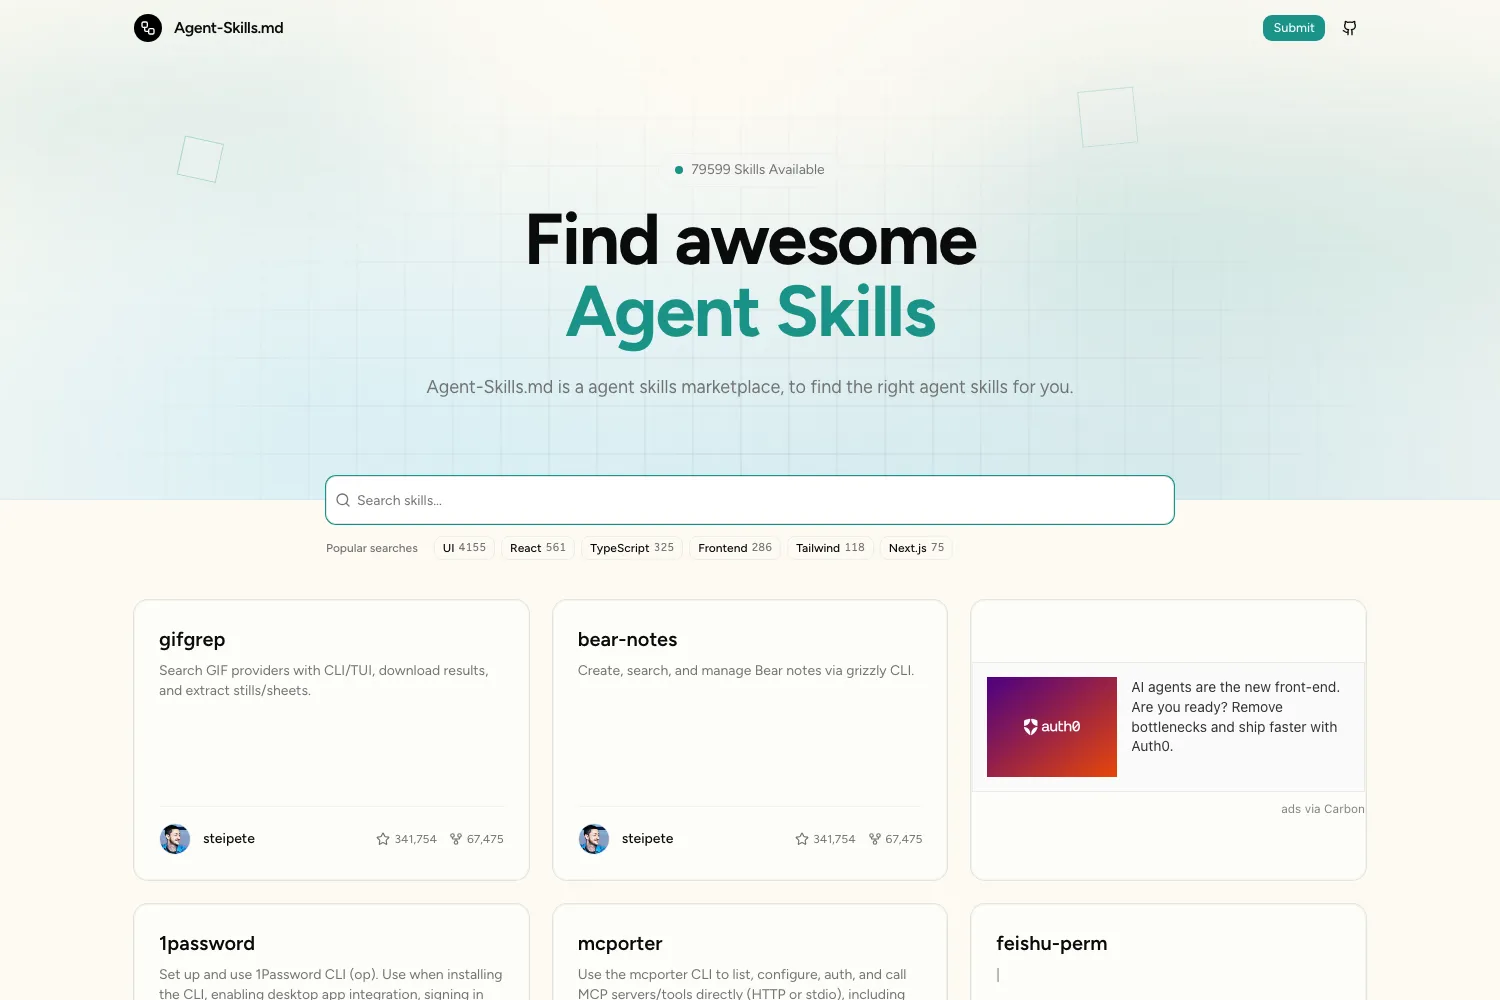The height and width of the screenshot is (1000, 1500).
Task: Click the bear-notes description text
Action: (x=746, y=671)
